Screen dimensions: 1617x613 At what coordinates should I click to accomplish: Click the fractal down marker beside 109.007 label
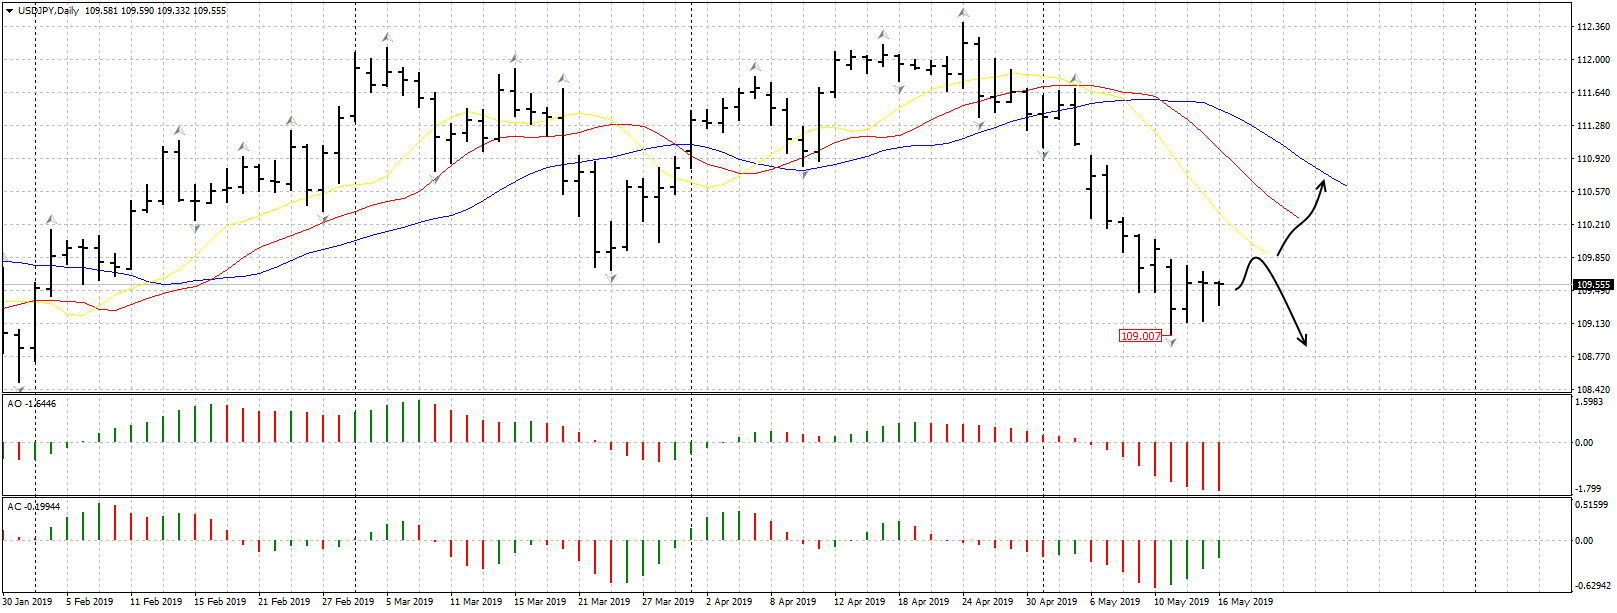click(1171, 343)
